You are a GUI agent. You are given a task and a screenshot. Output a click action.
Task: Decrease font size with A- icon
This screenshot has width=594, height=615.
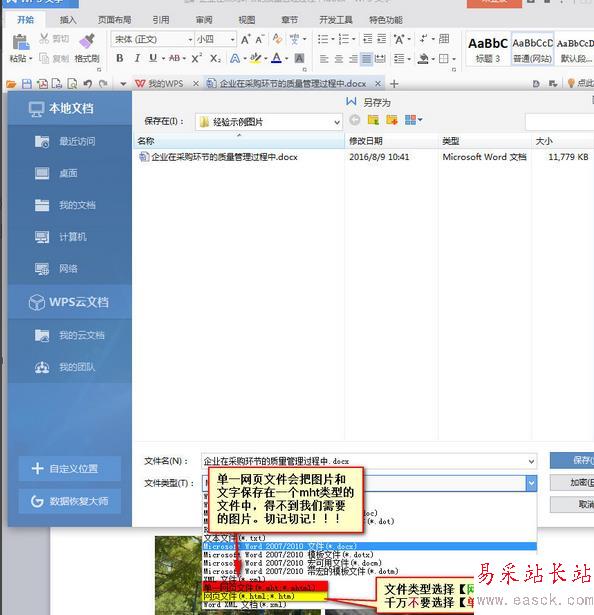click(259, 39)
